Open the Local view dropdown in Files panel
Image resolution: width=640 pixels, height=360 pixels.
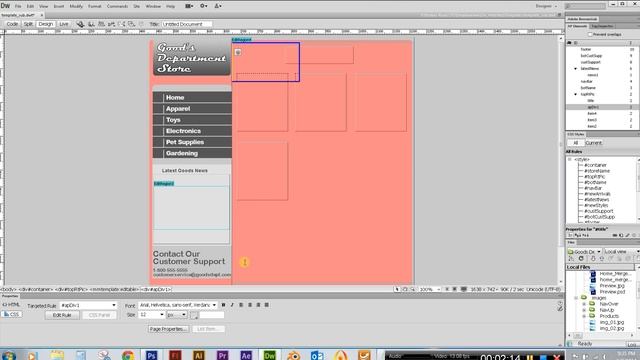621,252
